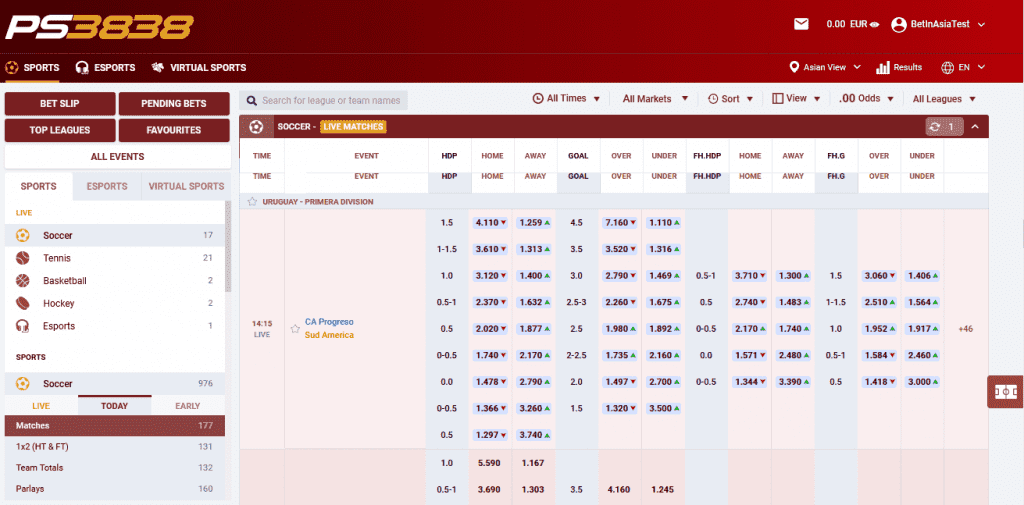Star the CA Progreso match
This screenshot has height=505, width=1024.
pyautogui.click(x=295, y=327)
